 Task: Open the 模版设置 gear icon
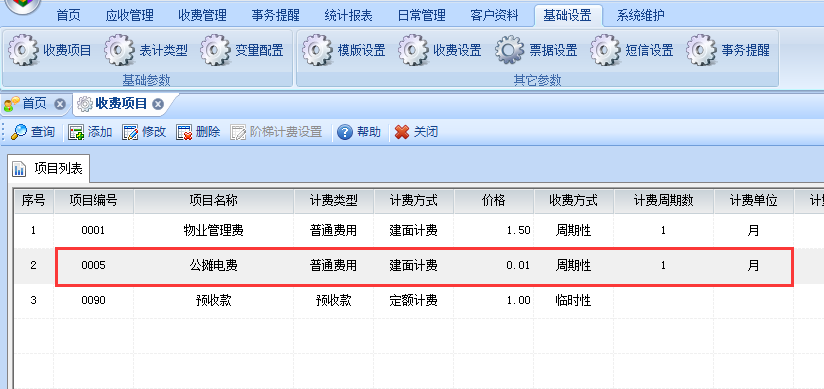coord(317,50)
